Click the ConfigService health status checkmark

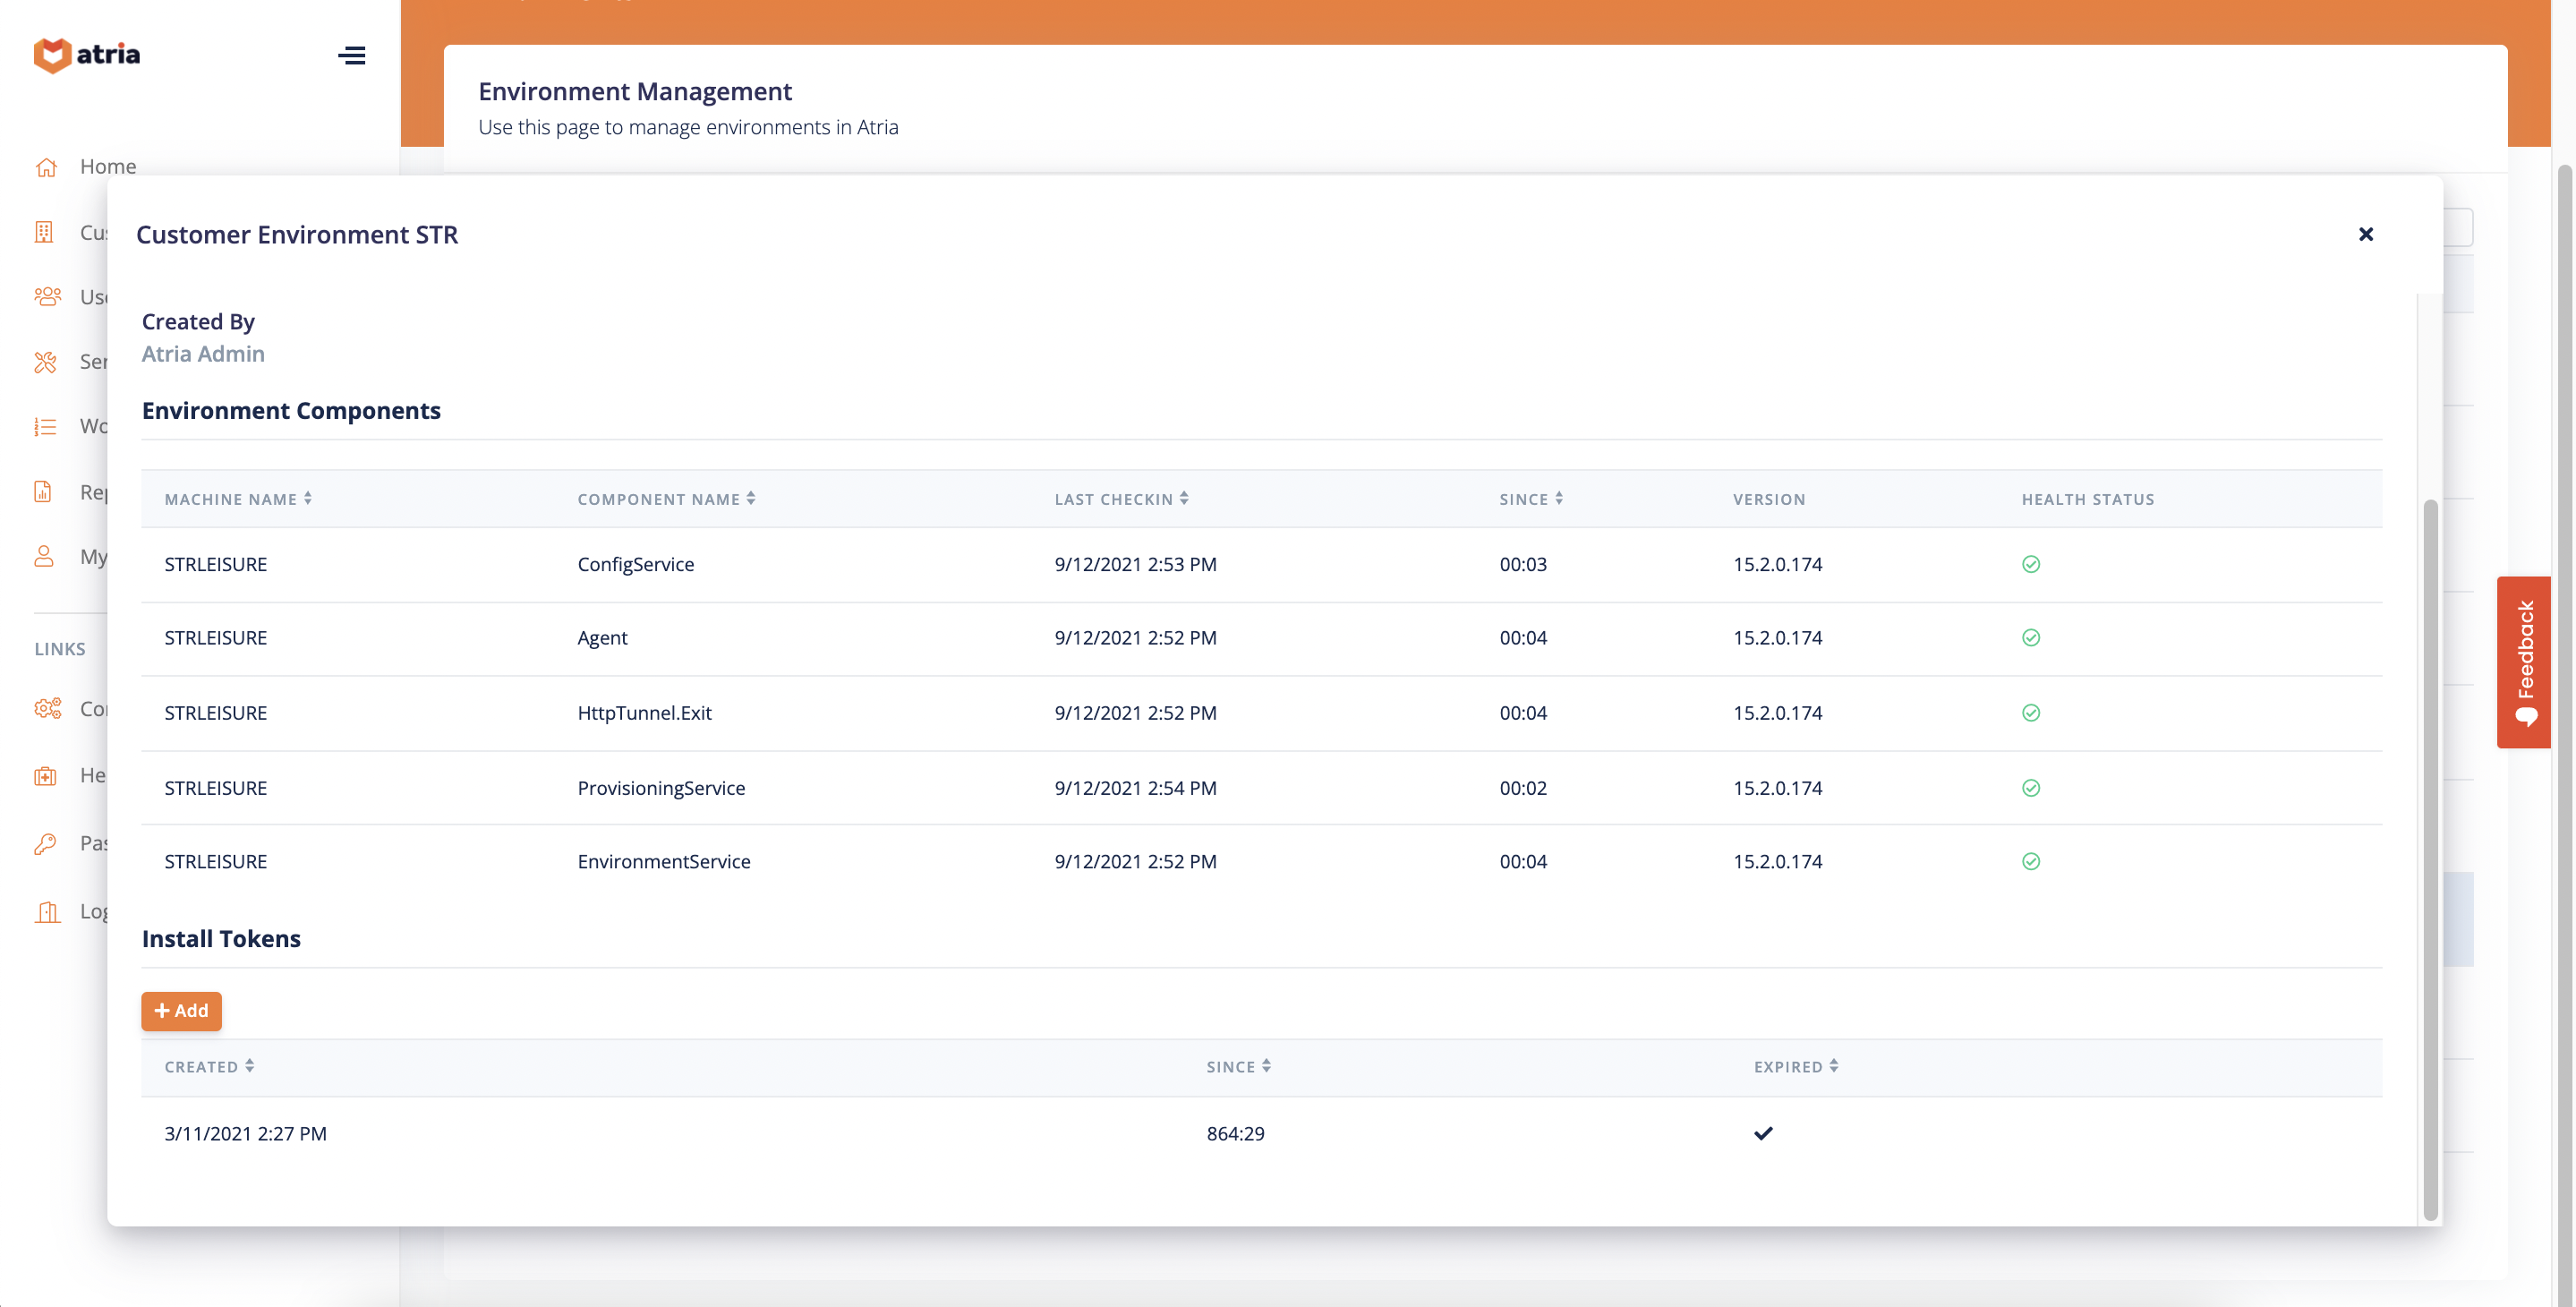(2030, 564)
